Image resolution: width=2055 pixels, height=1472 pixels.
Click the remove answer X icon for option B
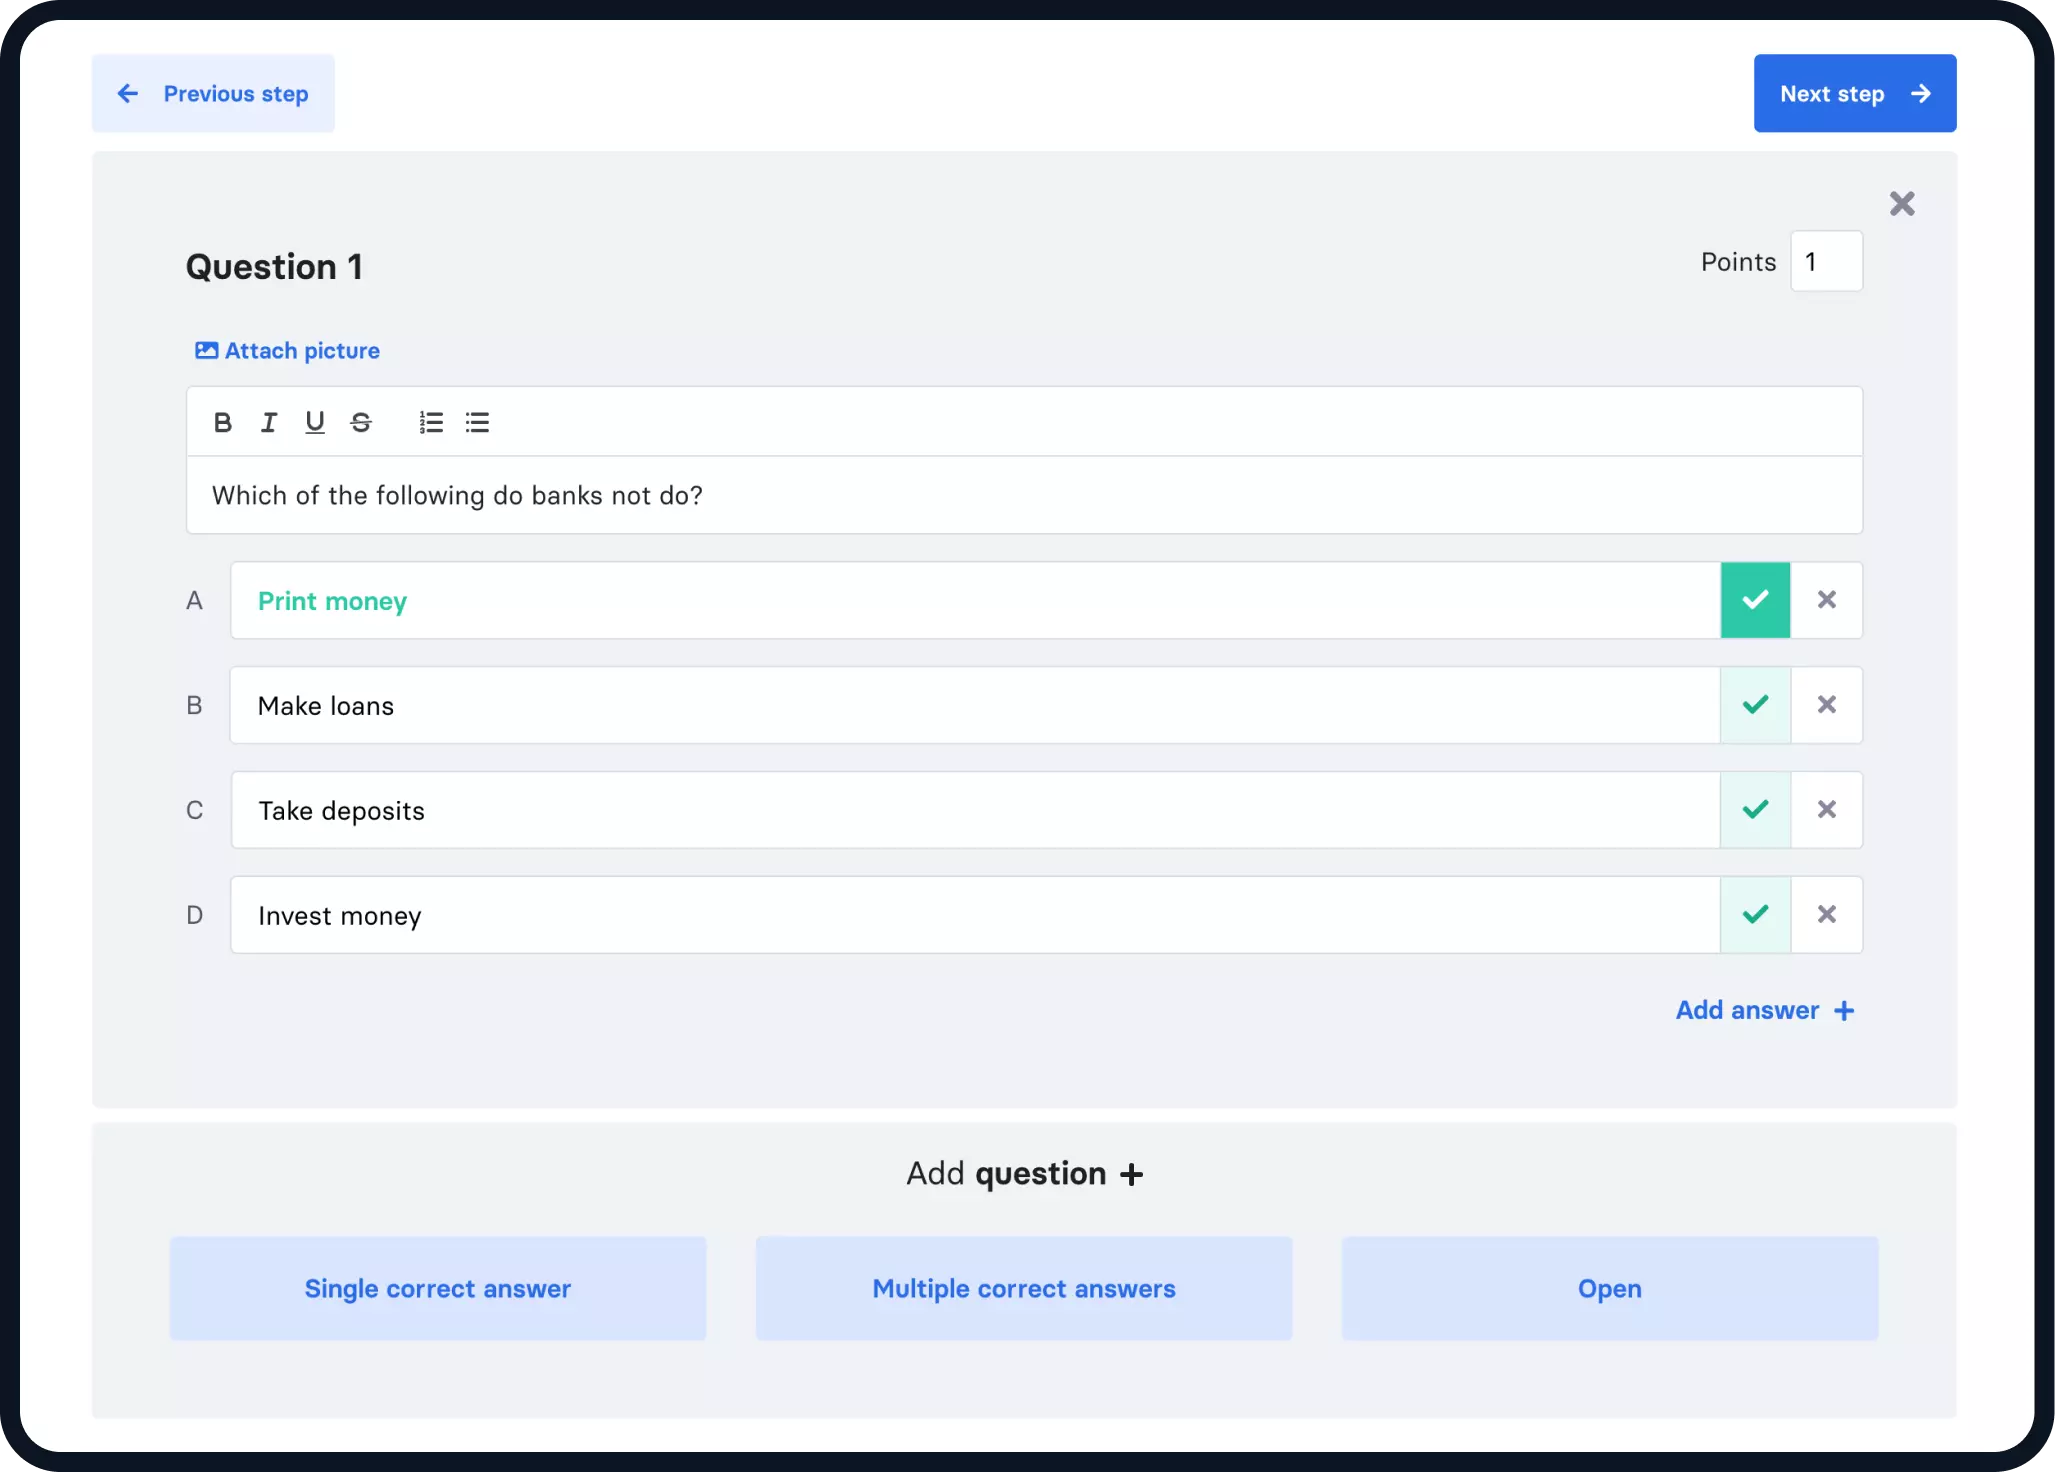[x=1826, y=704]
